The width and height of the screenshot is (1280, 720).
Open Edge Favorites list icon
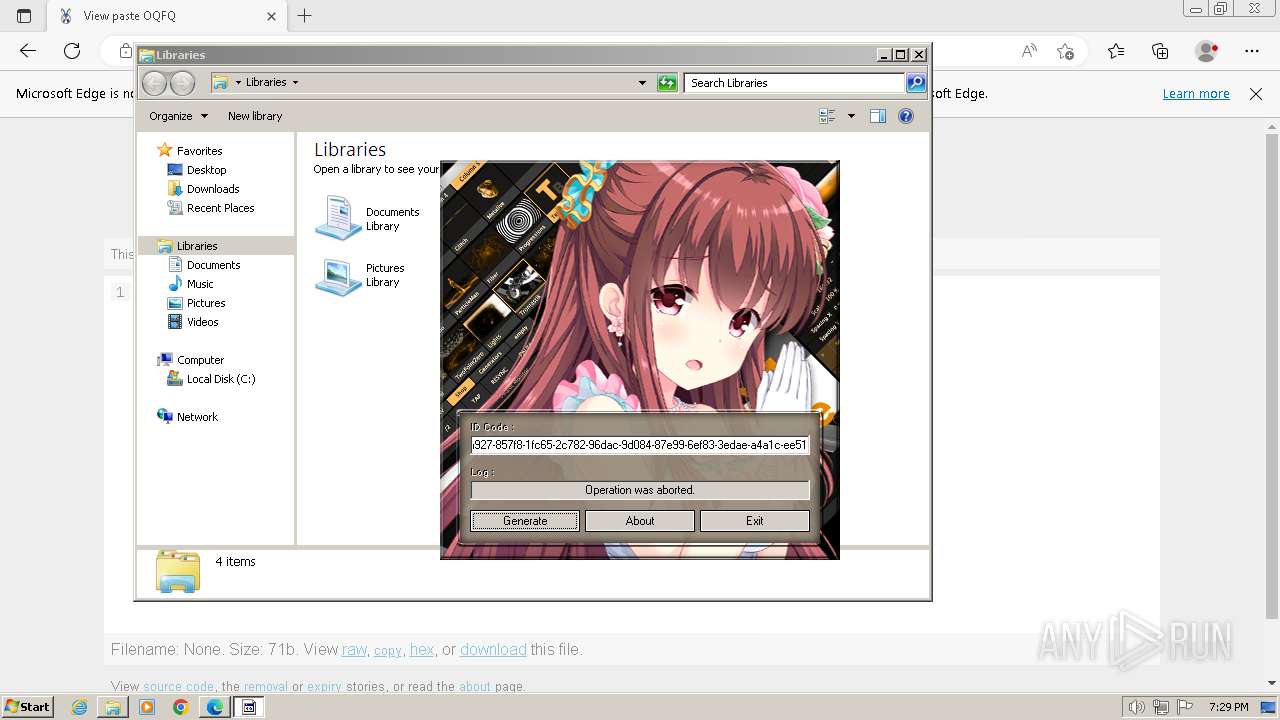pyautogui.click(x=1116, y=51)
